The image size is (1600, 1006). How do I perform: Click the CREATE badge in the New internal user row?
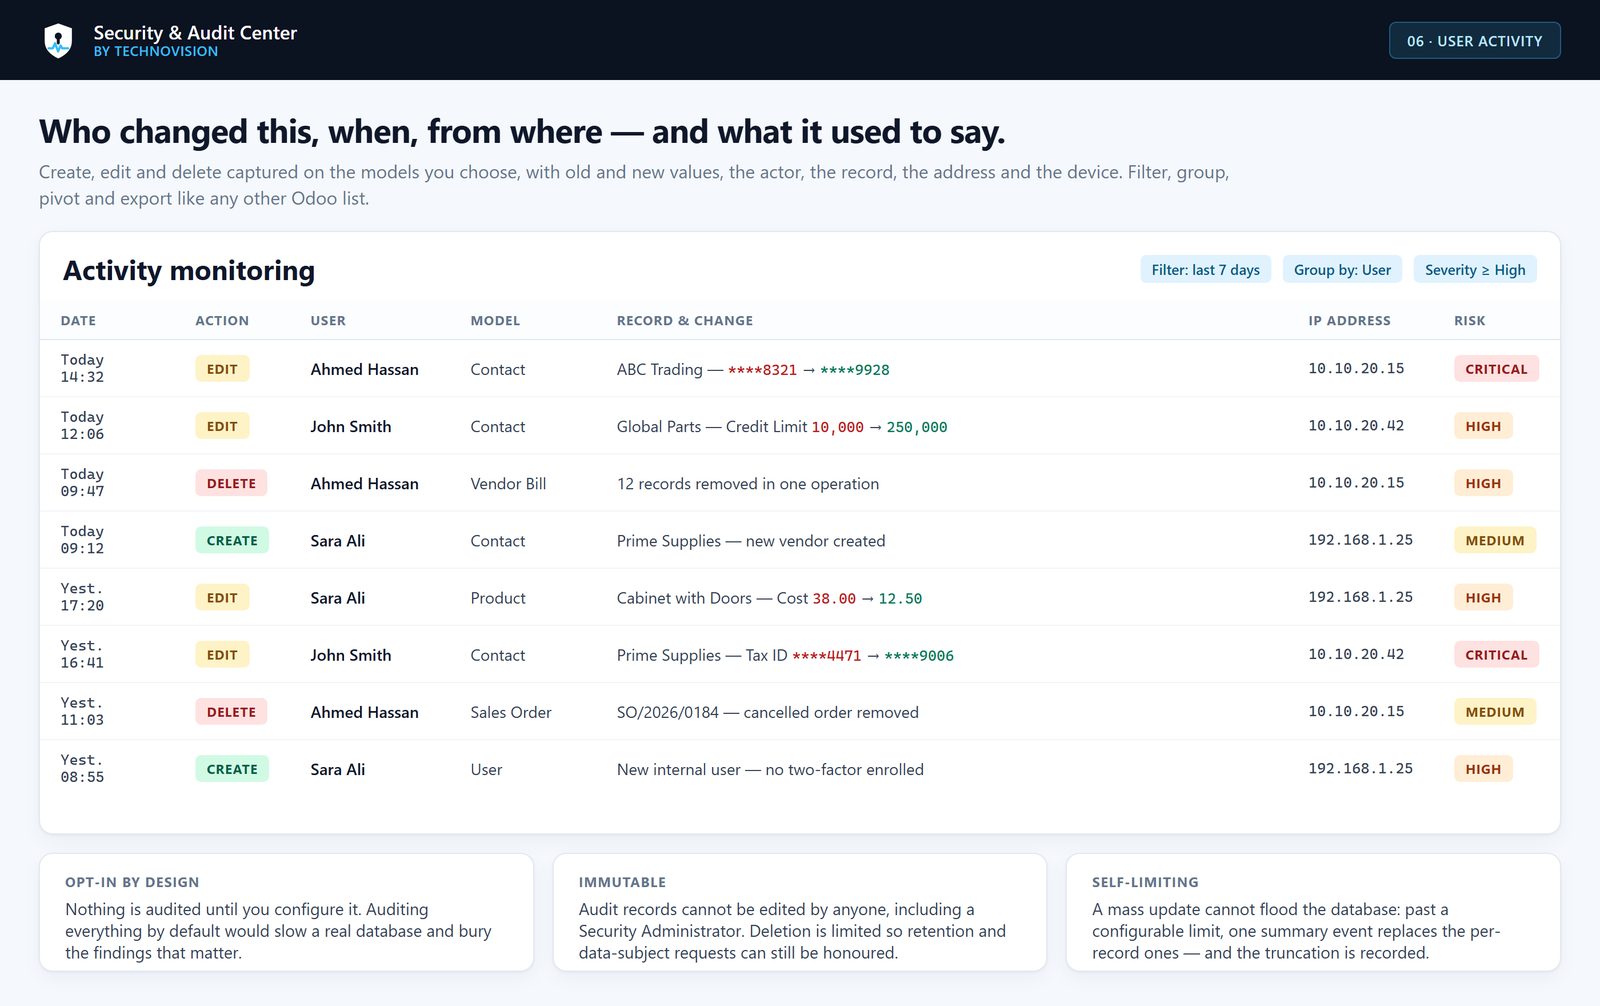pos(232,769)
